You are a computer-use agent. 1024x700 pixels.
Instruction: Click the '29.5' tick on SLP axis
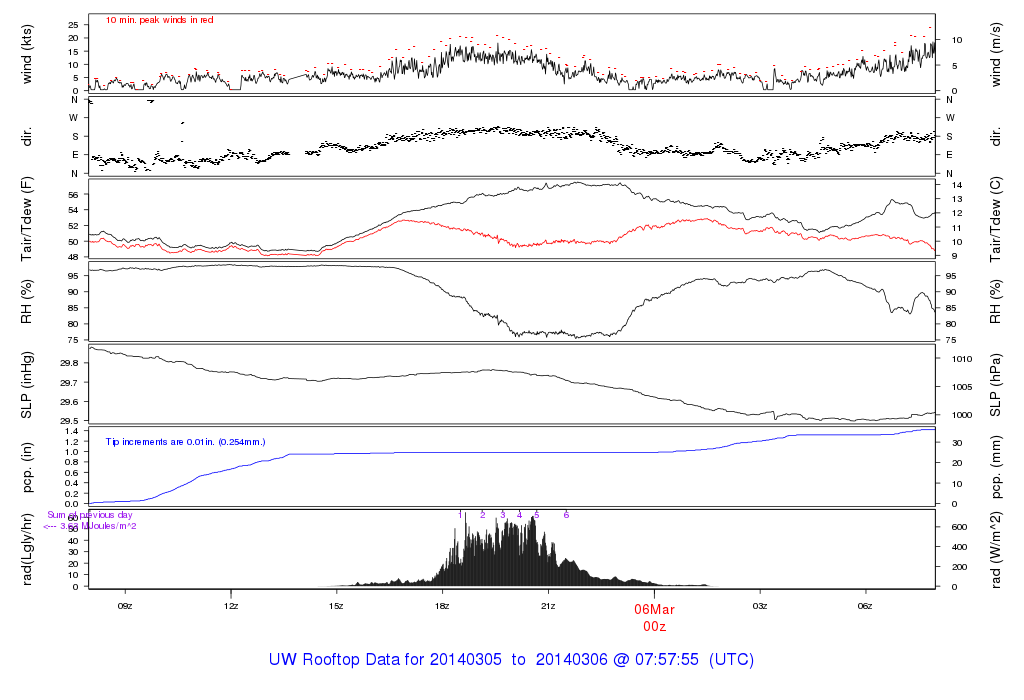coord(69,421)
